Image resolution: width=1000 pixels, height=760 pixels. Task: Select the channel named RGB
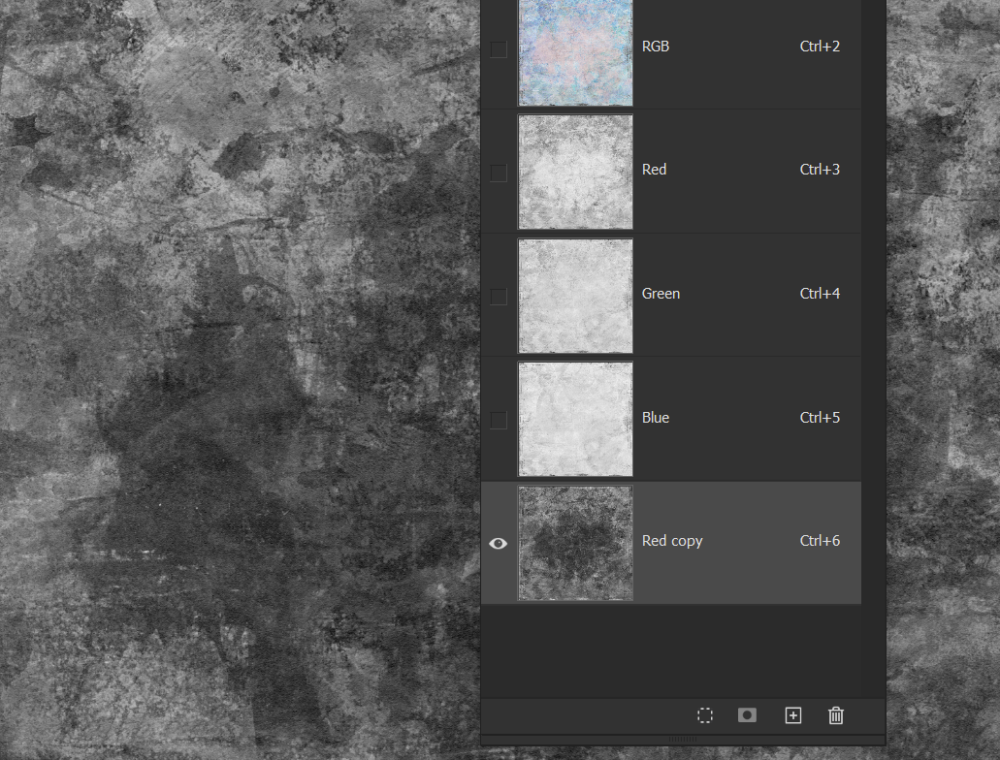coord(656,47)
